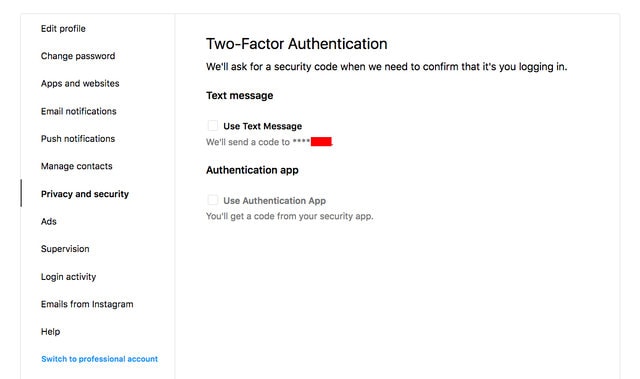The image size is (640, 379).
Task: View Login activity page
Action: [x=69, y=277]
